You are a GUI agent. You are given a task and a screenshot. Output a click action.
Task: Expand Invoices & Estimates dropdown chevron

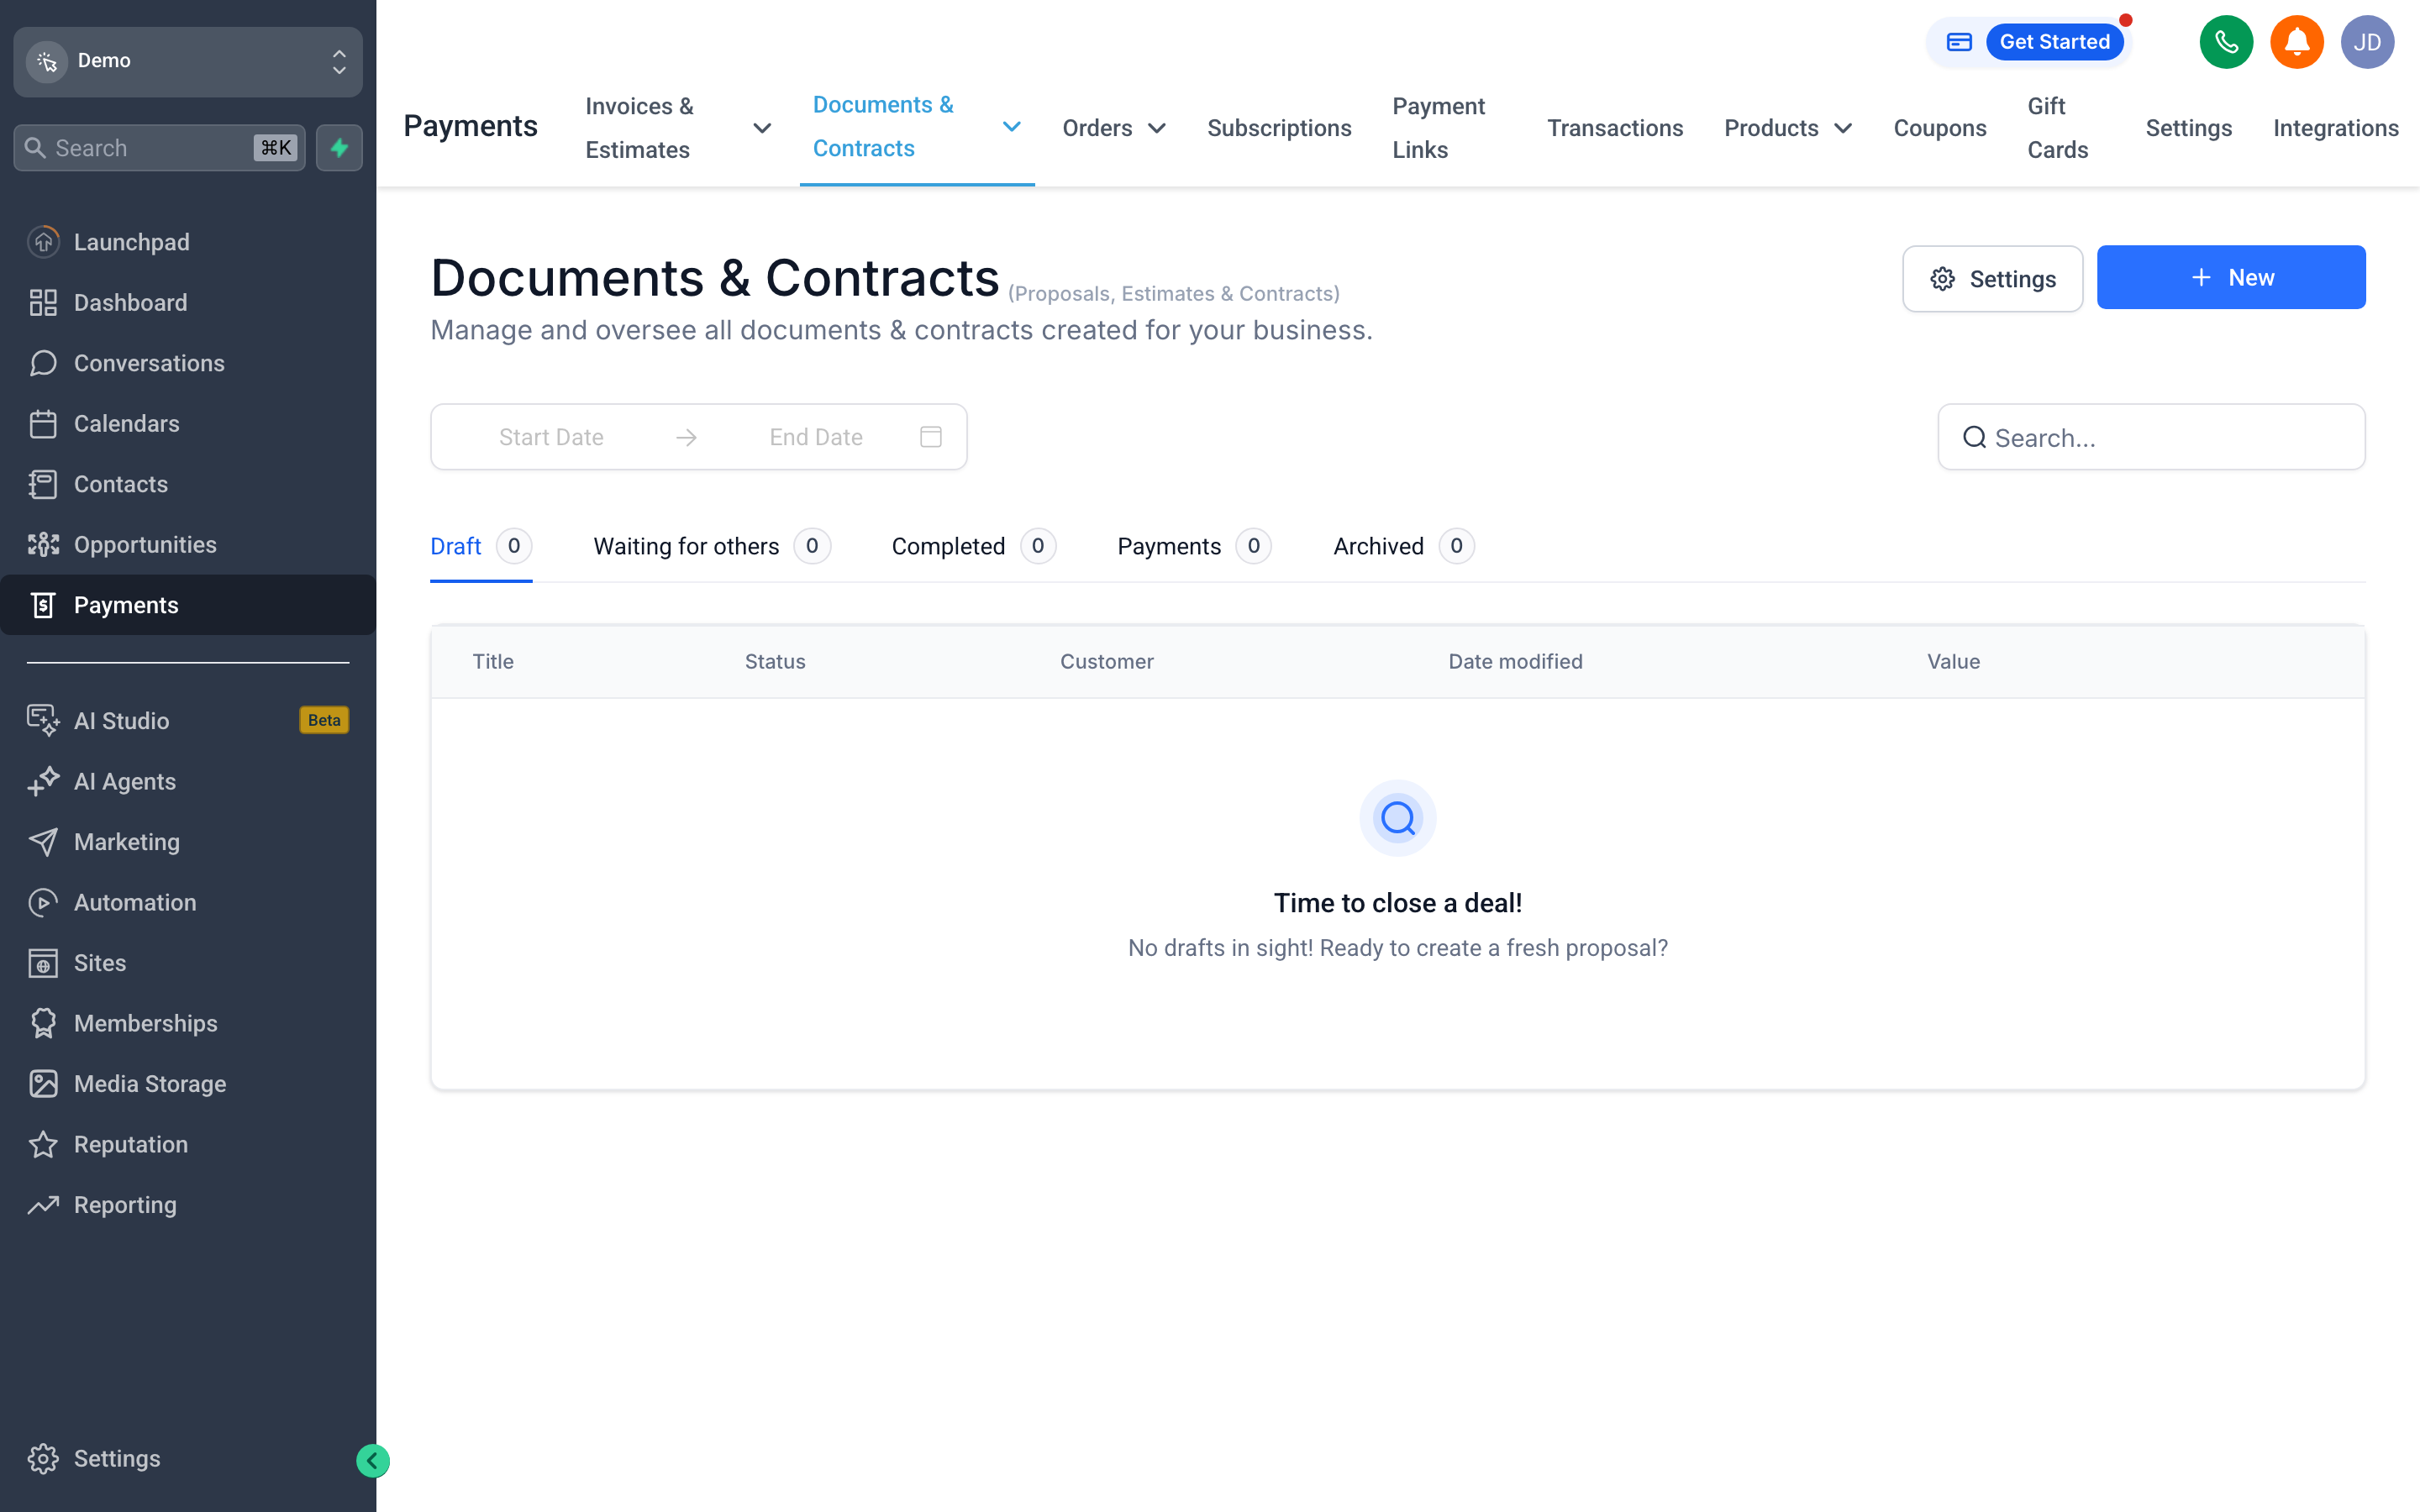pyautogui.click(x=761, y=128)
